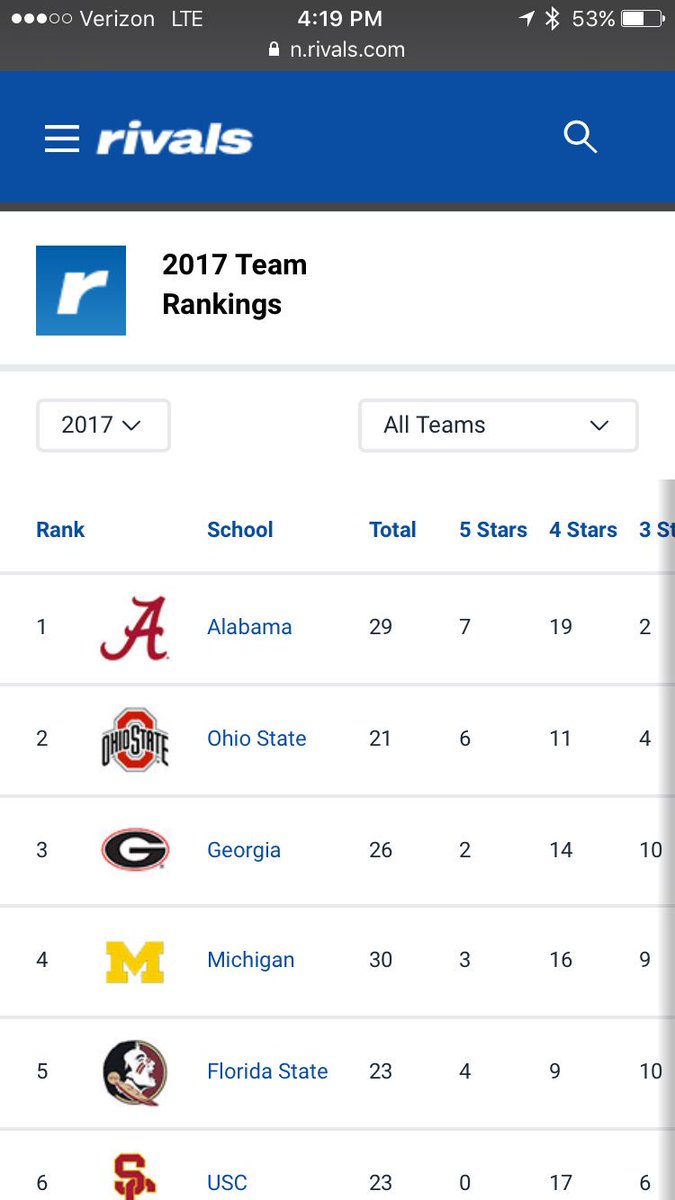Expand the All Teams dropdown

point(498,425)
